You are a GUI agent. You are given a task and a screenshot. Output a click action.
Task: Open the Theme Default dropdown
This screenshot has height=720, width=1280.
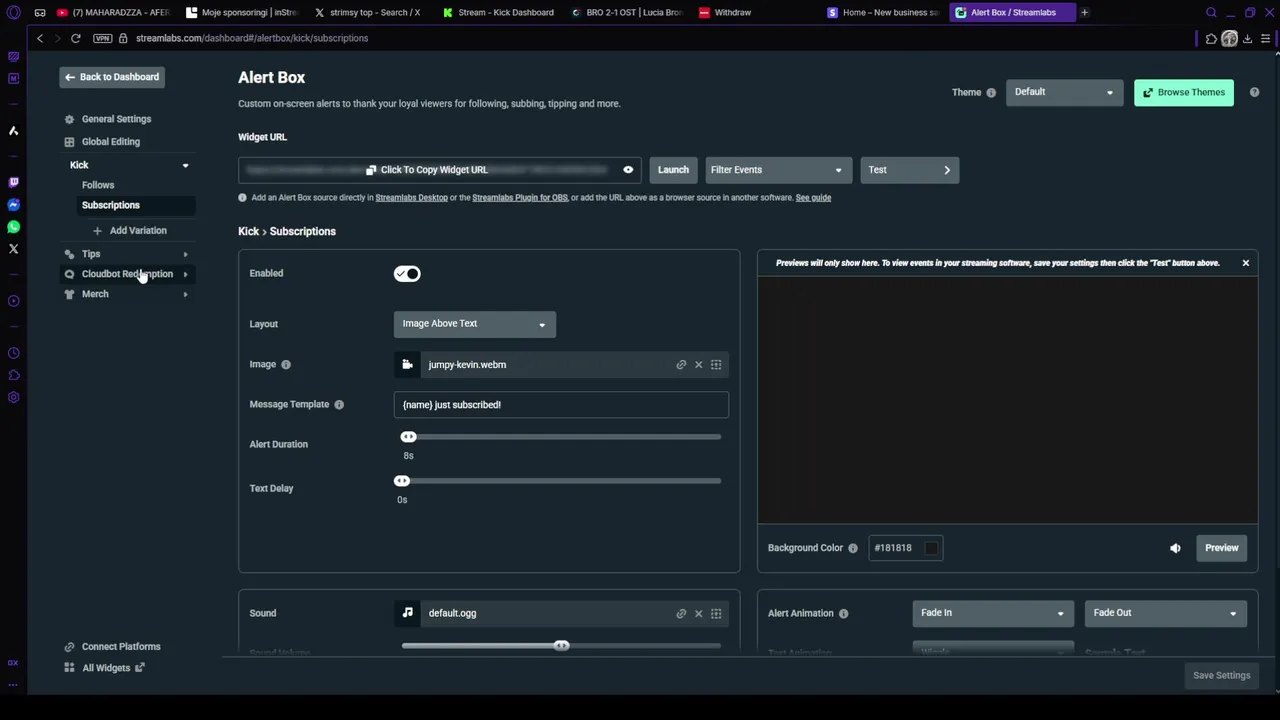point(1064,92)
